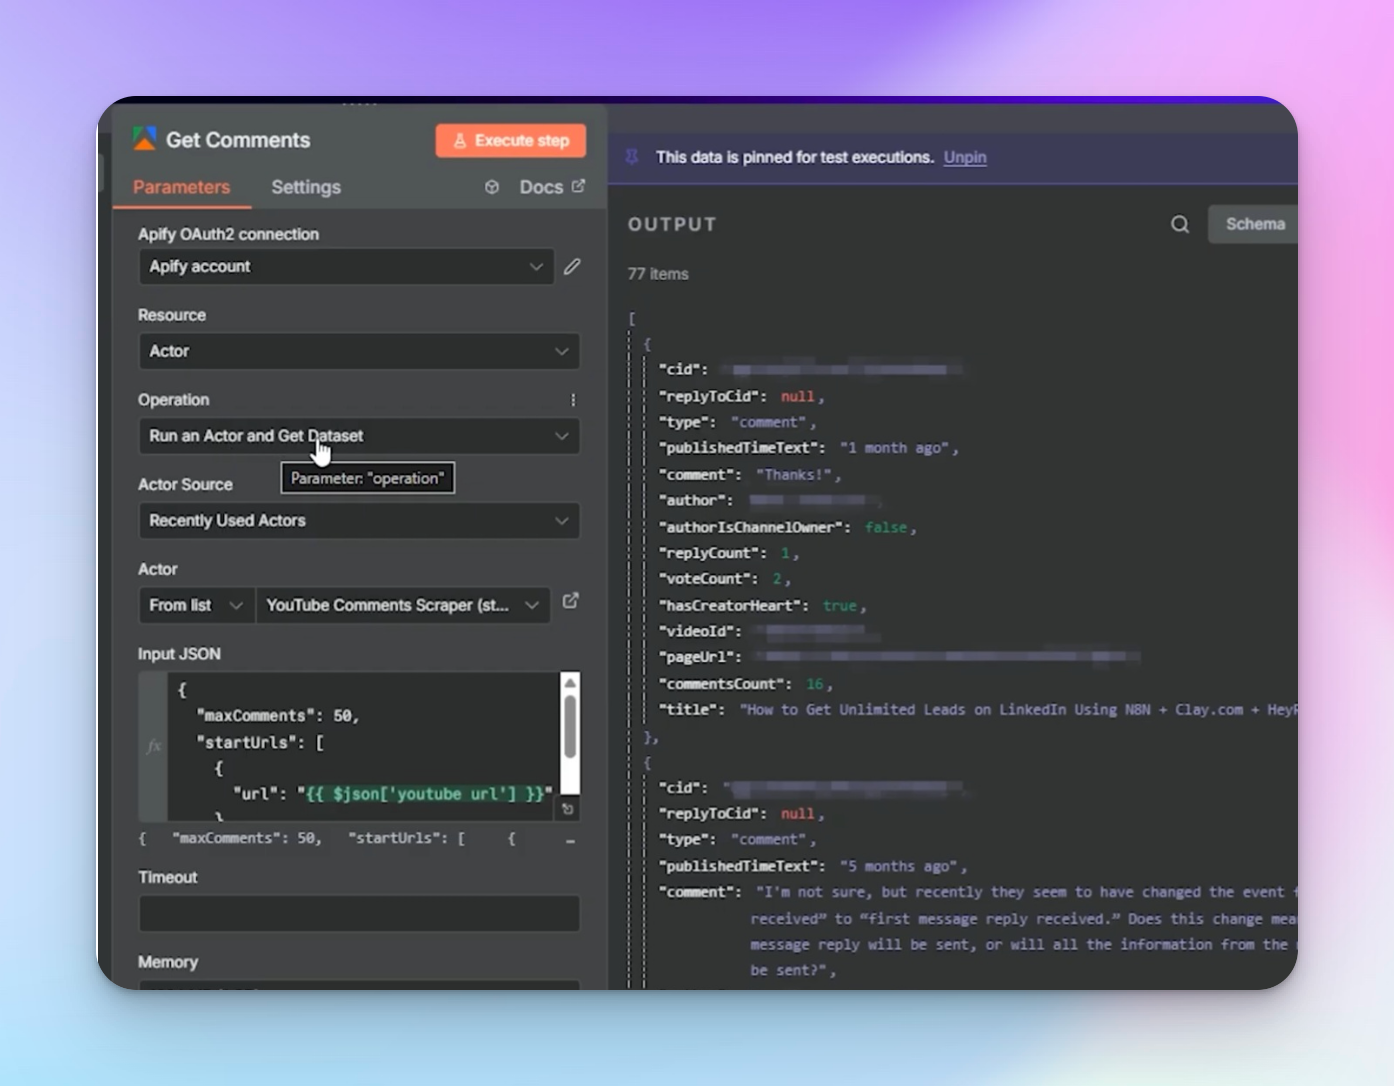This screenshot has height=1086, width=1394.
Task: Click the voteCount value 2
Action: click(x=776, y=579)
